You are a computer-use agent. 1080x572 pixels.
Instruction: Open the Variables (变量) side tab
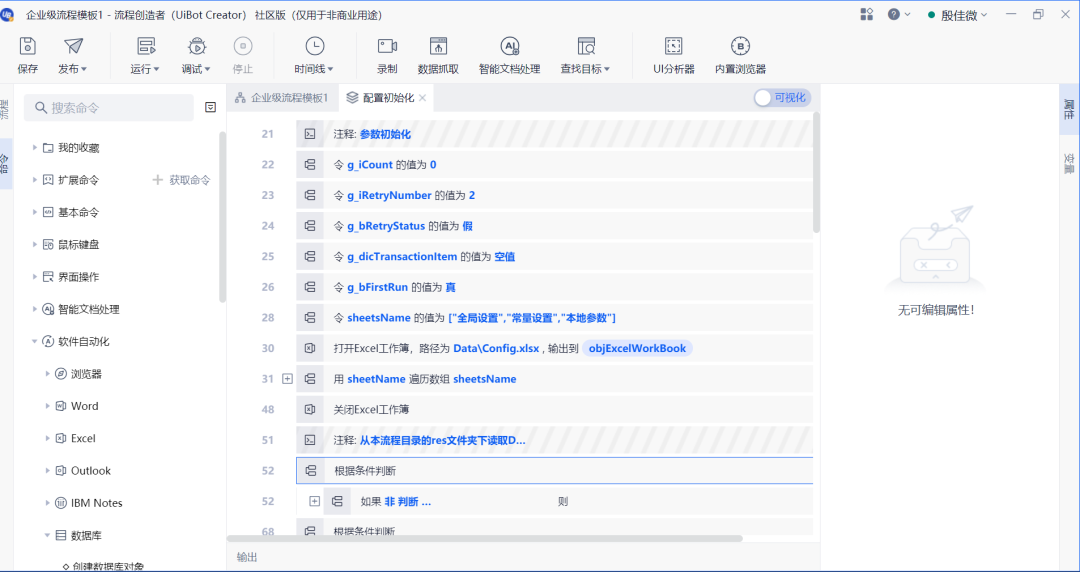(x=1069, y=163)
